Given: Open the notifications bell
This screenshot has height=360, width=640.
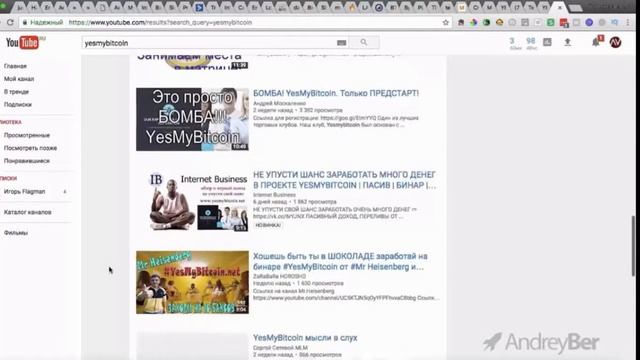Looking at the screenshot, I should 597,42.
